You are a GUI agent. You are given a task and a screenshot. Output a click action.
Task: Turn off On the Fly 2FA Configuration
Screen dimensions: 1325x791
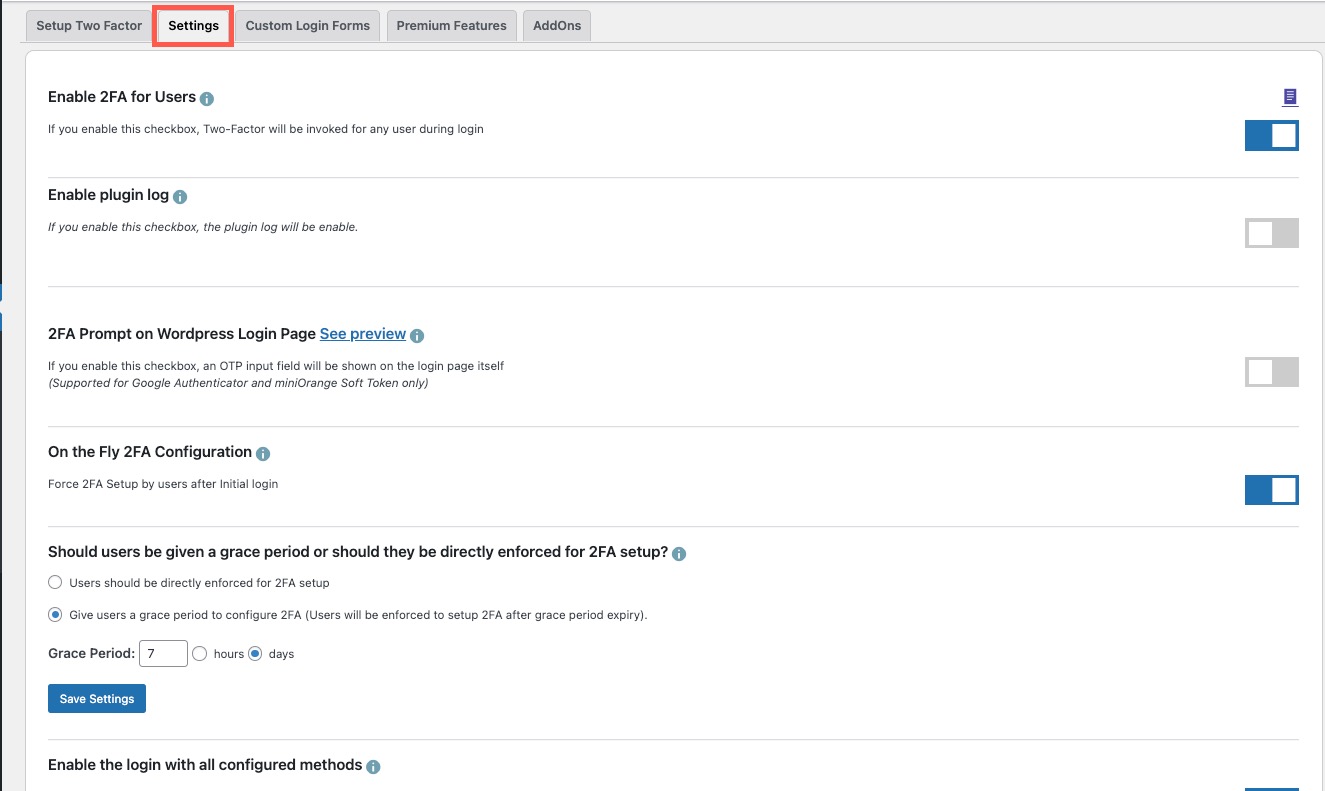[x=1271, y=490]
